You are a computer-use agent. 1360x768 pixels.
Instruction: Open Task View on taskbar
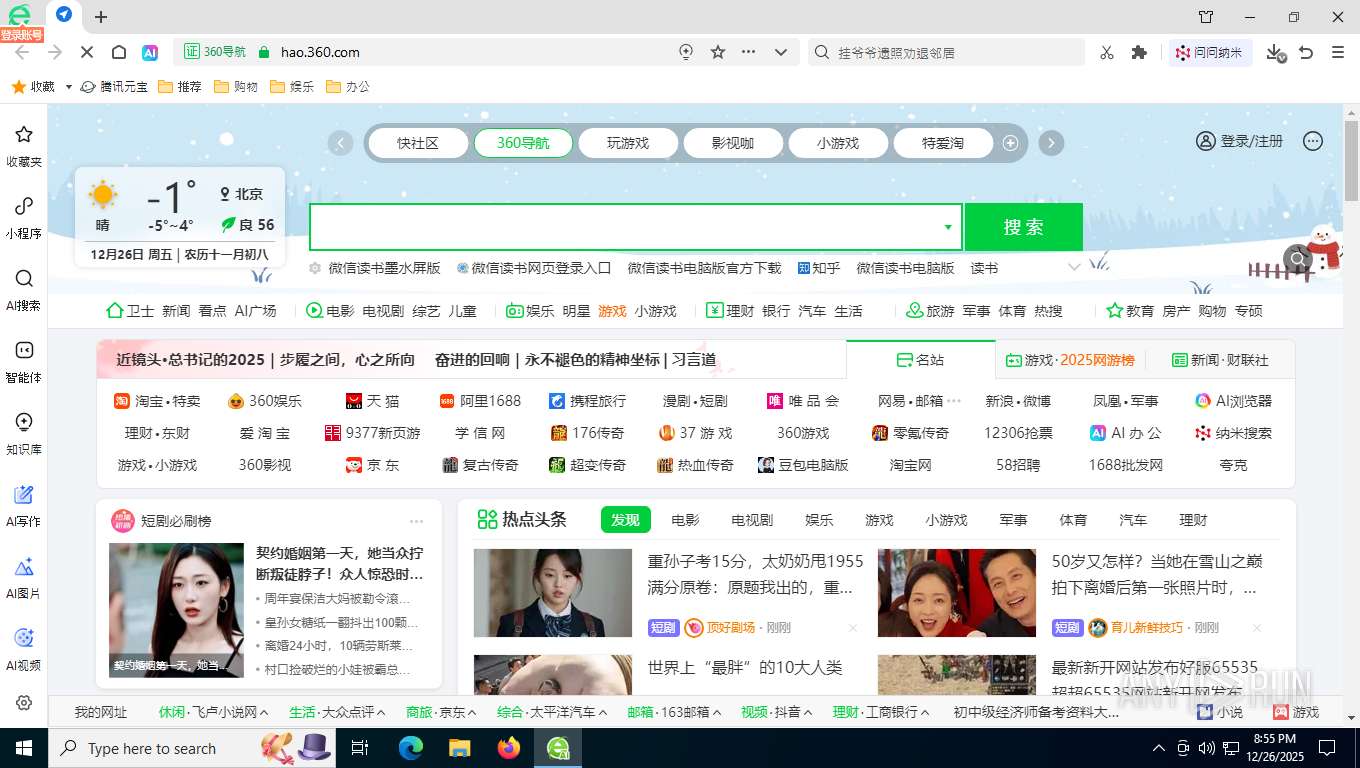coord(360,747)
